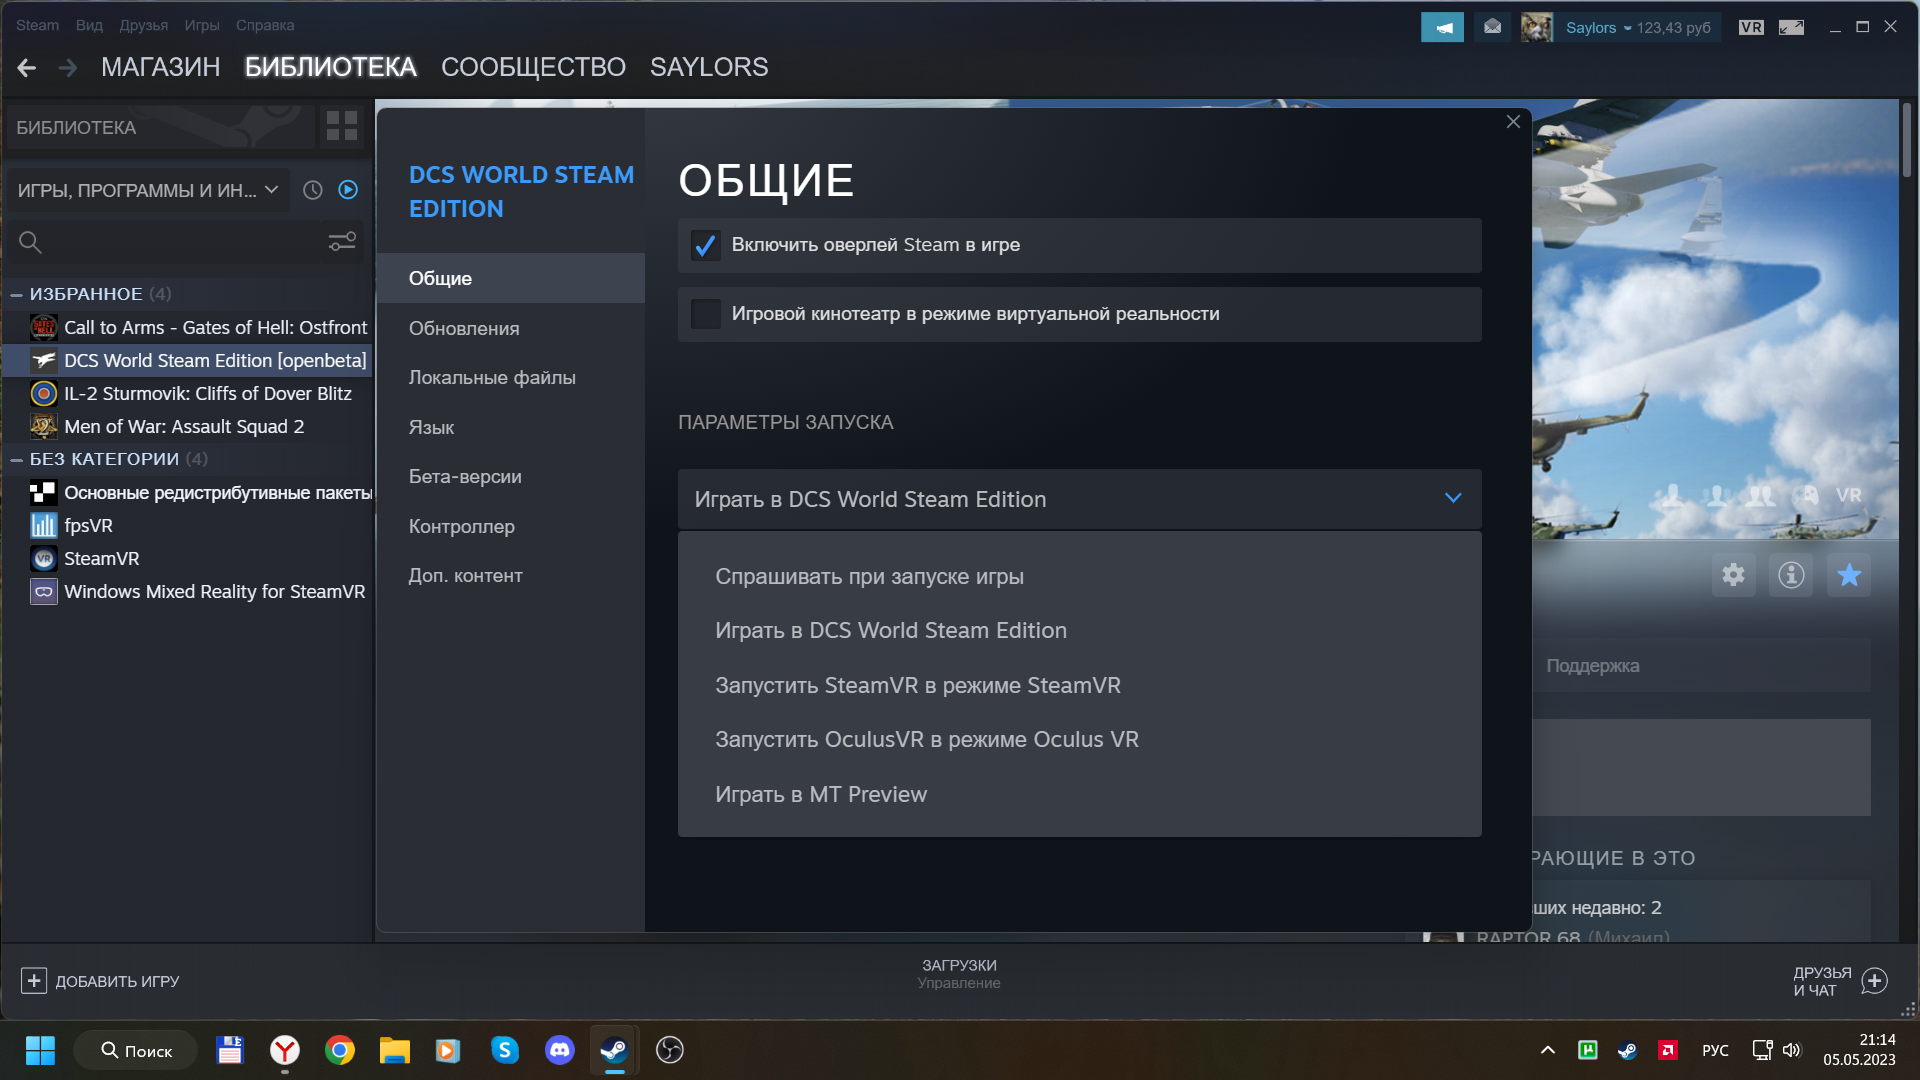Open the Бета-версии tab
1920x1080 pixels.
[x=511, y=477]
